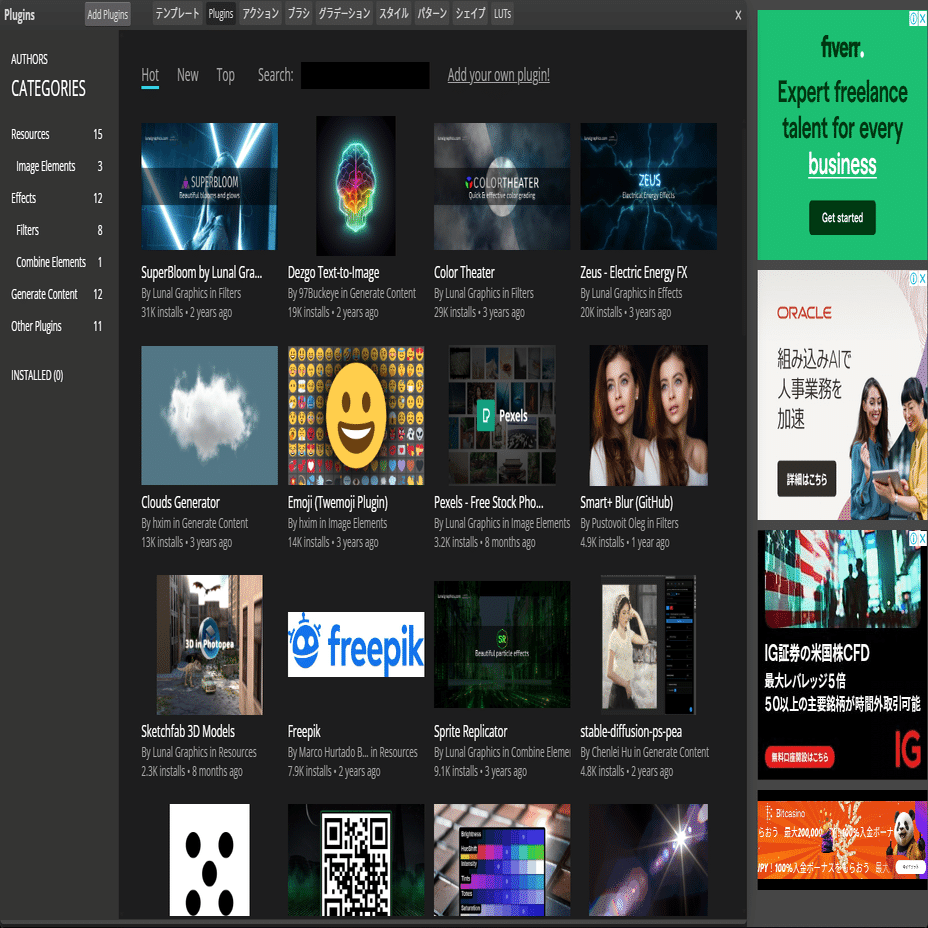Click 'By 97Buckeye in Generate Content' text

352,293
